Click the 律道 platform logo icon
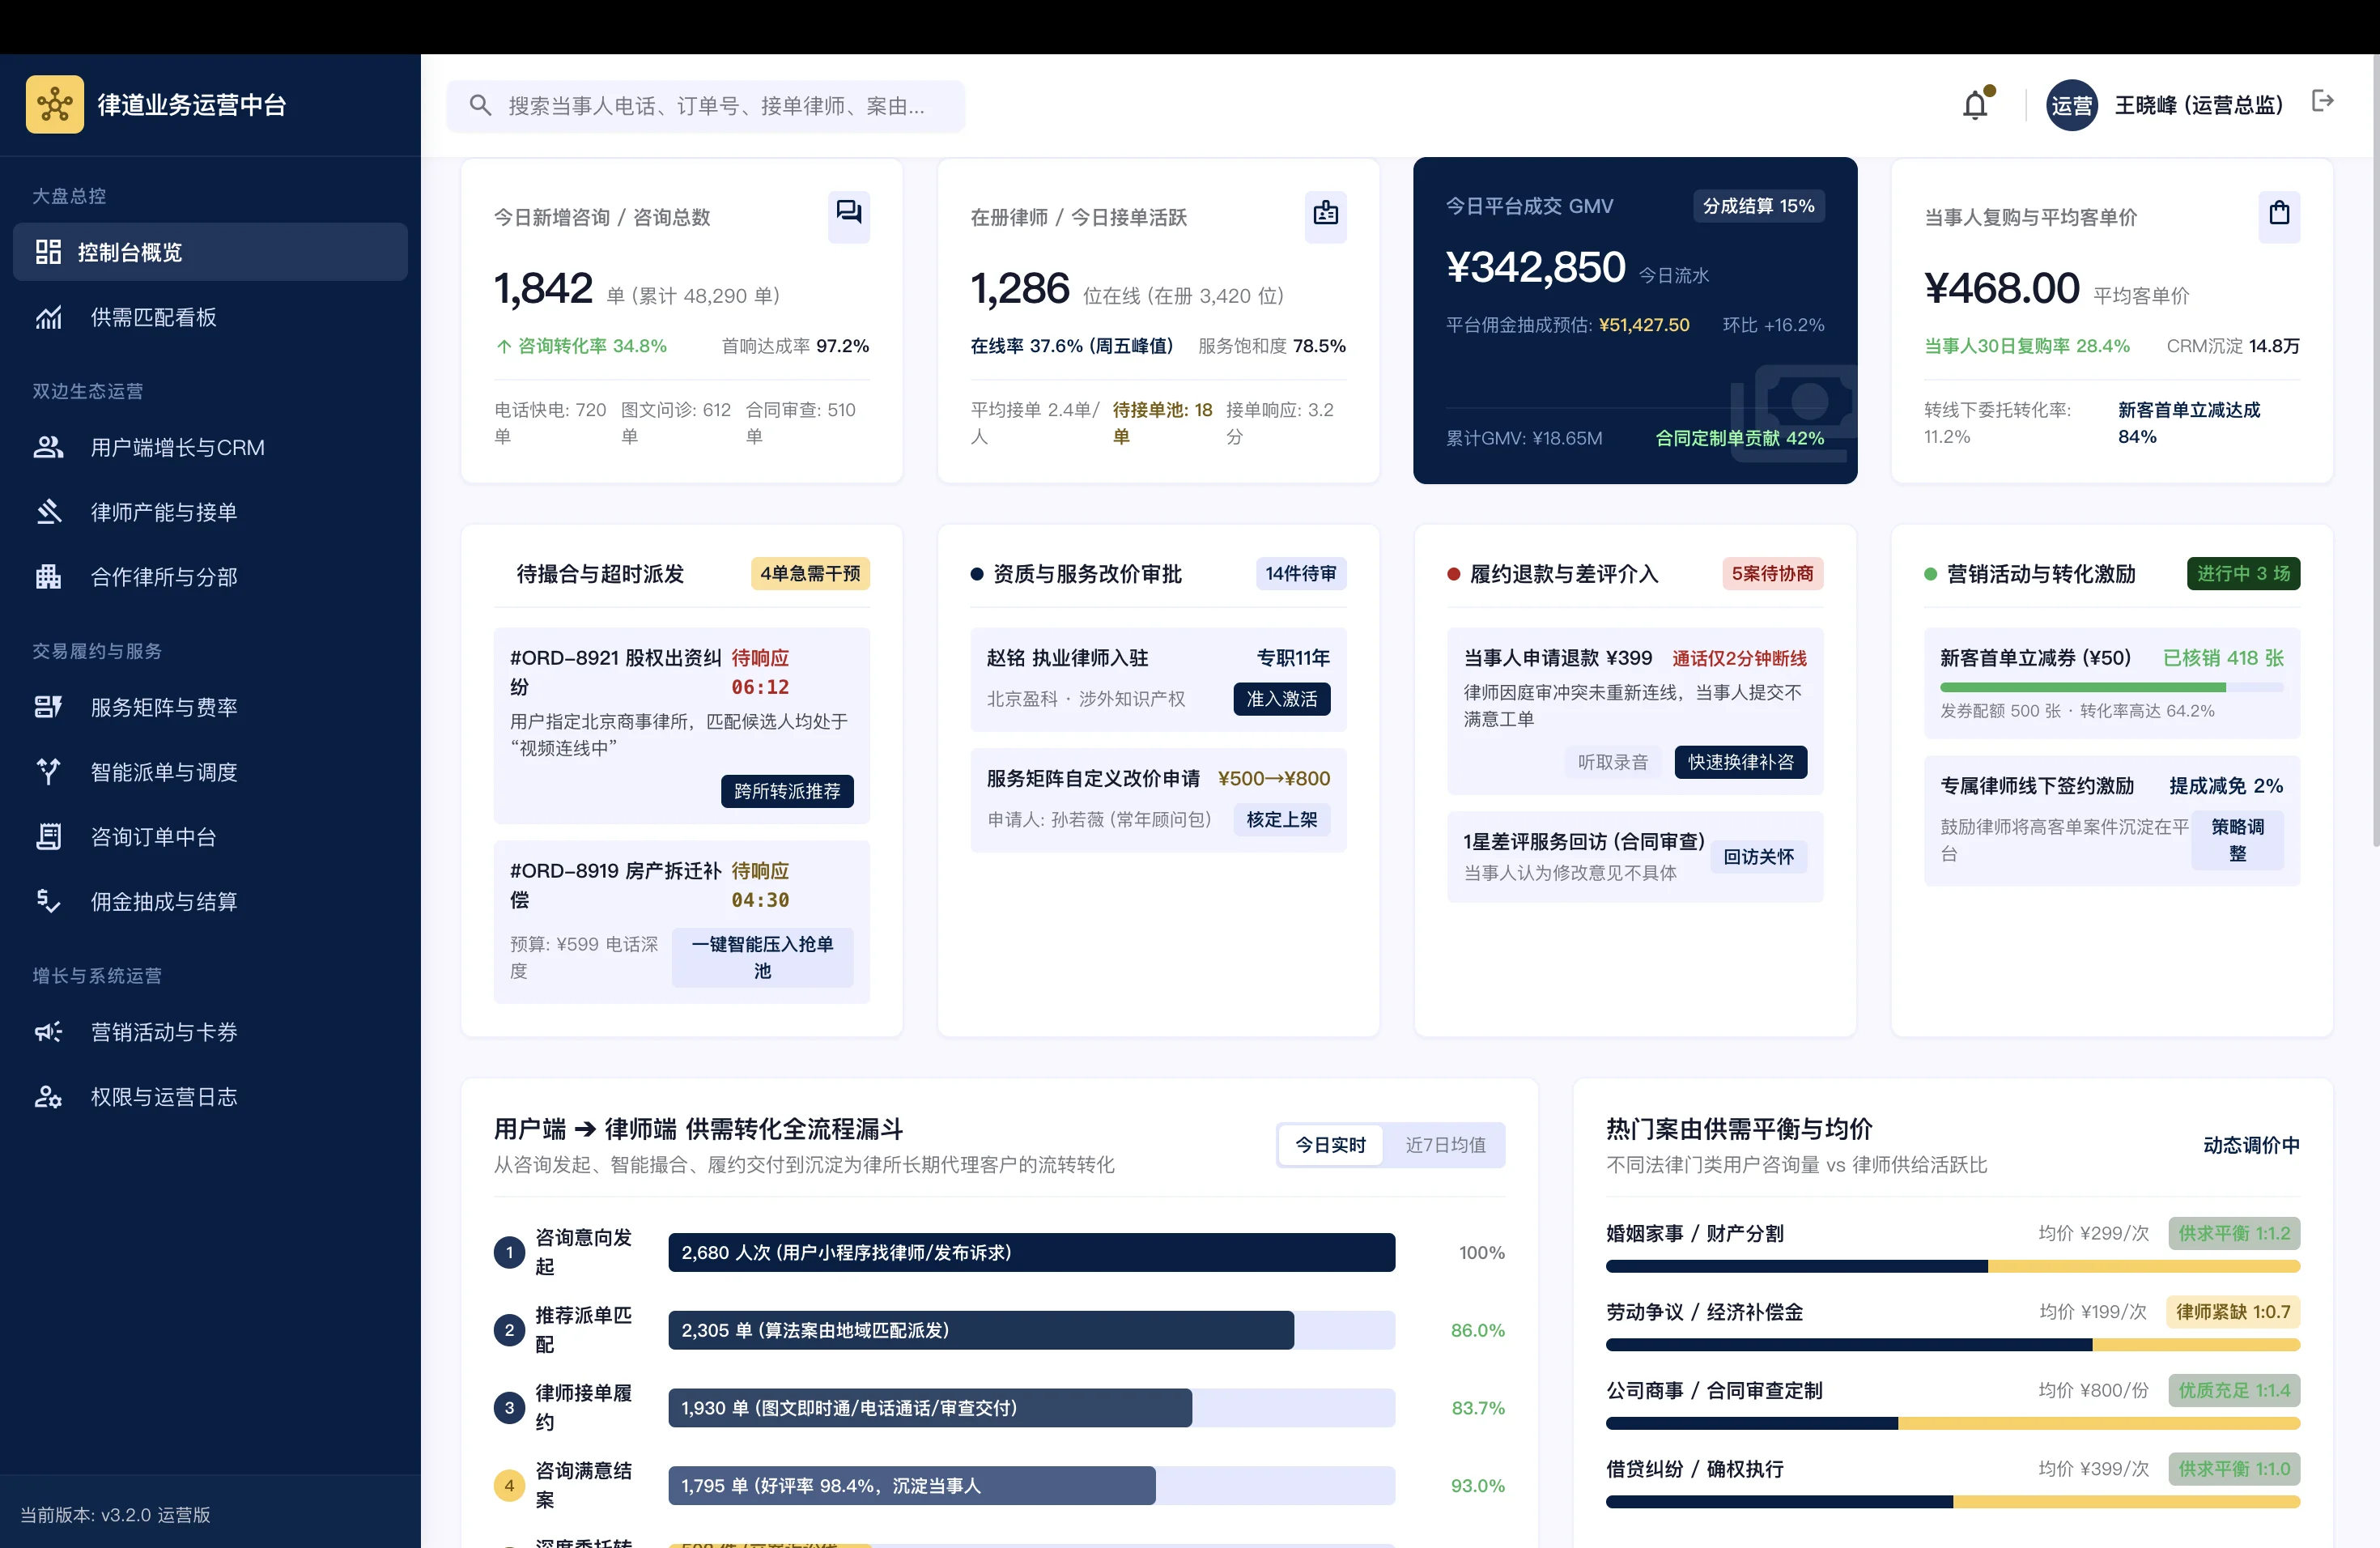This screenshot has width=2380, height=1548. [x=55, y=104]
